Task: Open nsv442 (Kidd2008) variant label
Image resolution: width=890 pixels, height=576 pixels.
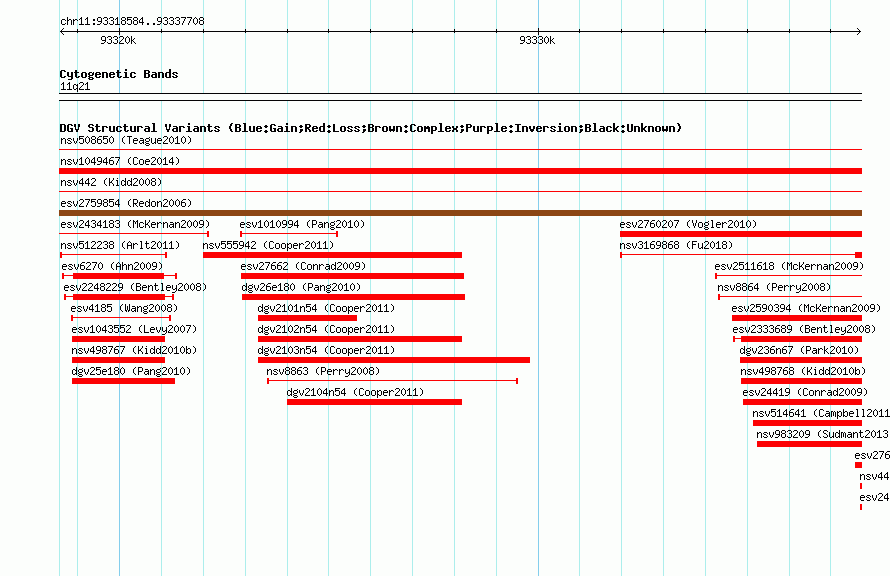Action: (111, 182)
